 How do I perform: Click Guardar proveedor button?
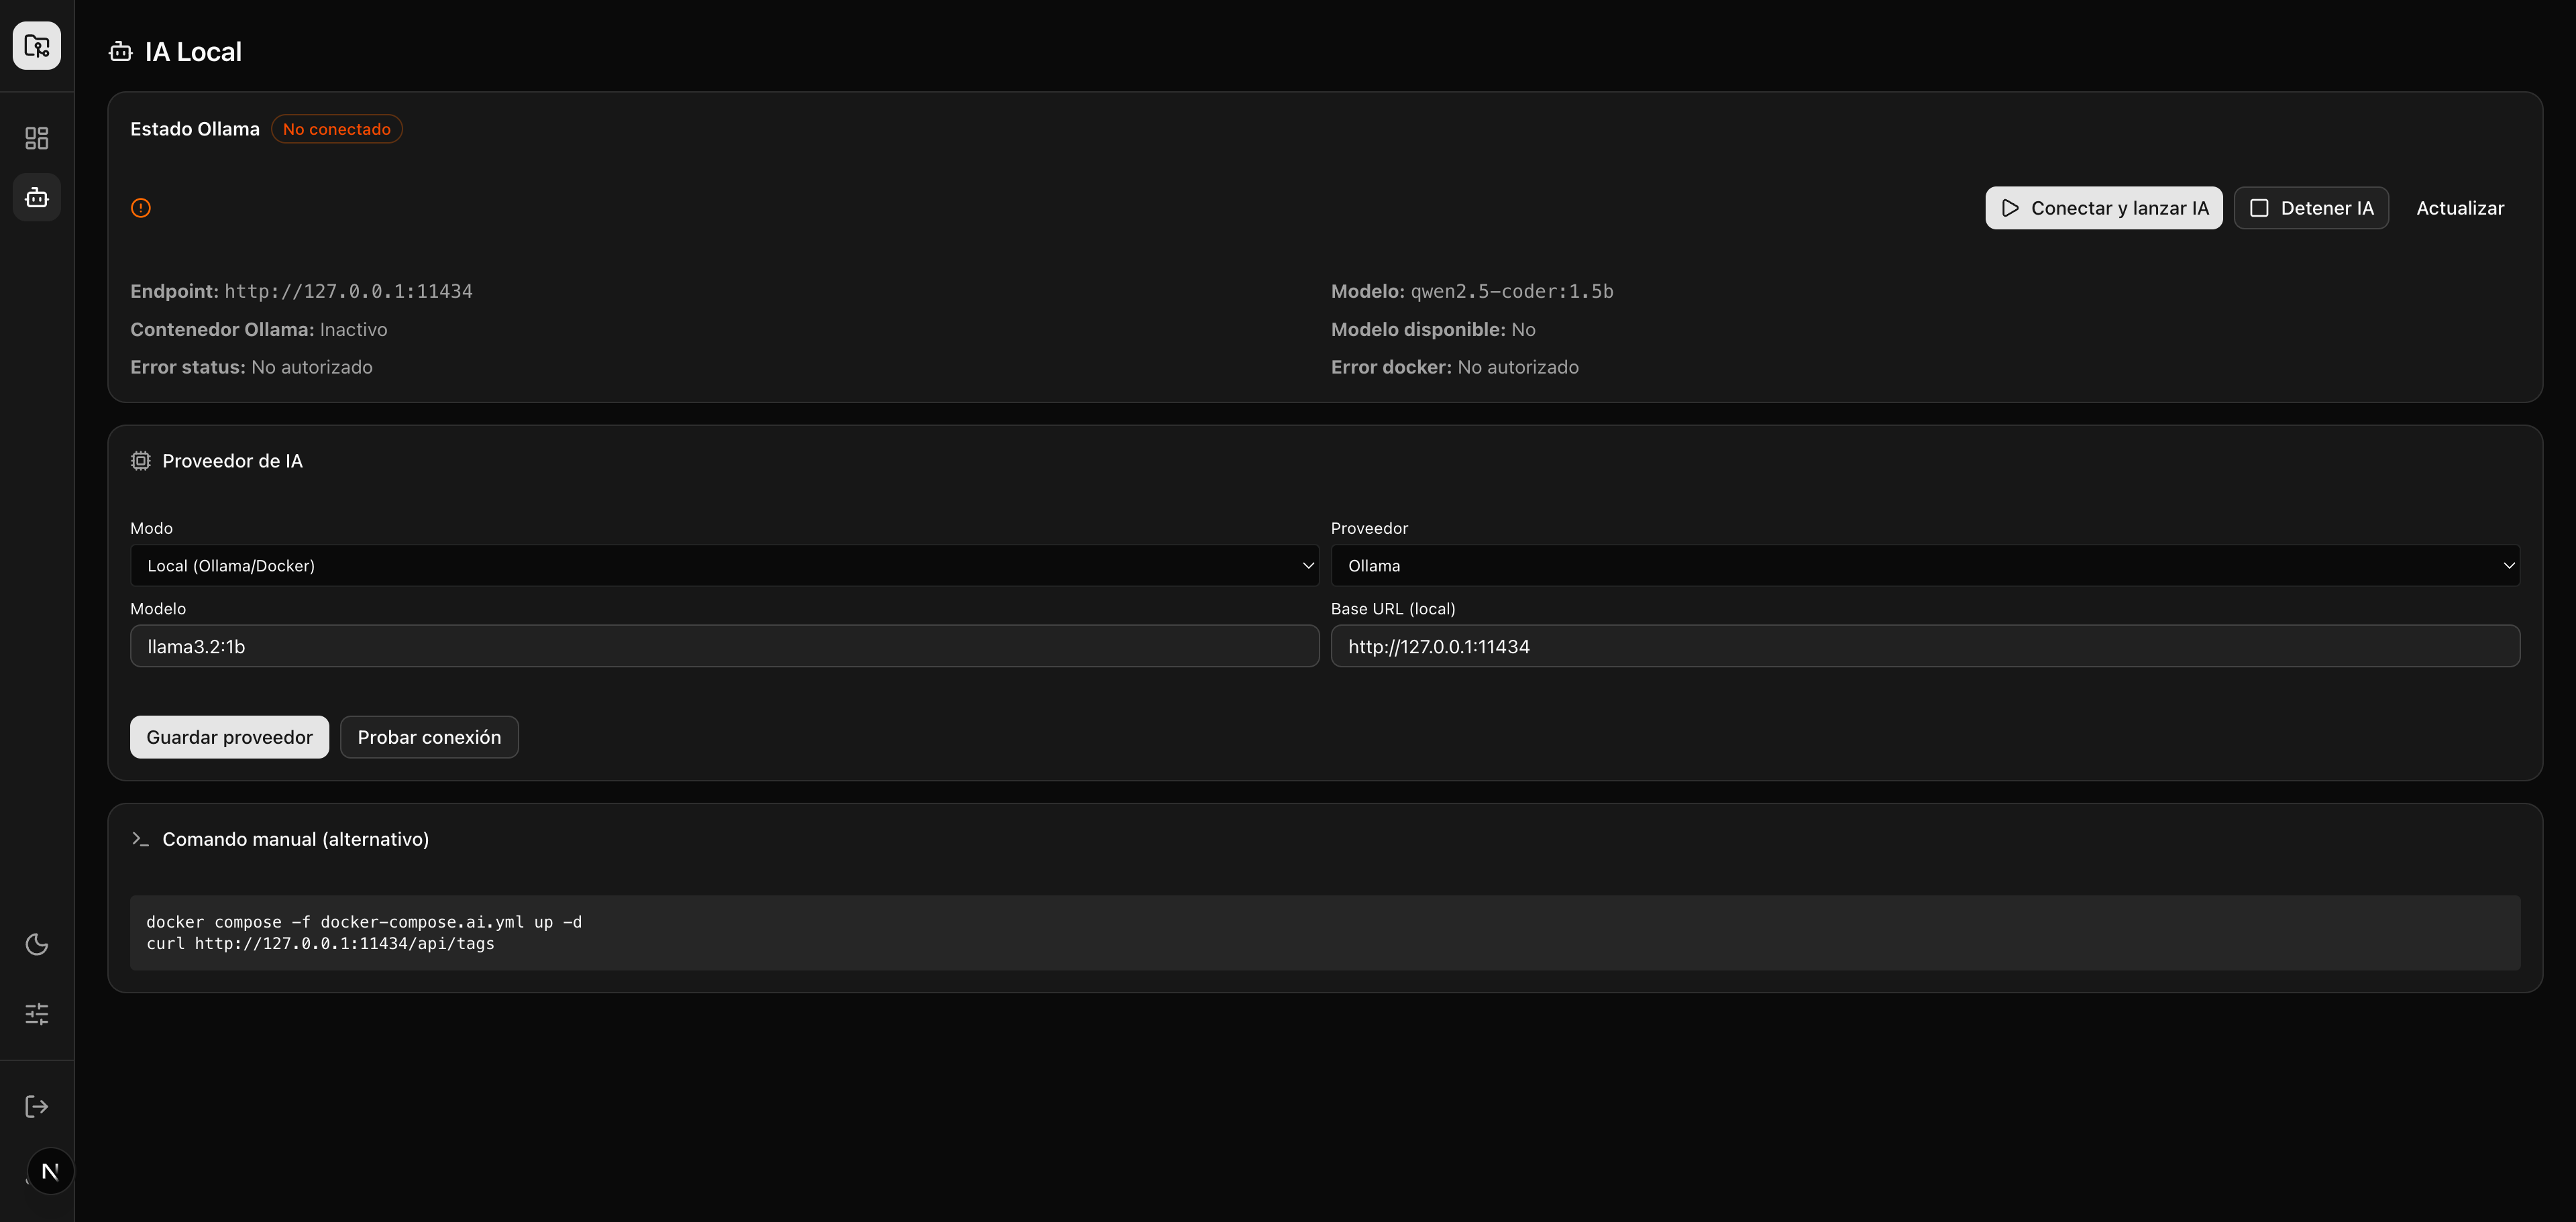pyautogui.click(x=229, y=737)
